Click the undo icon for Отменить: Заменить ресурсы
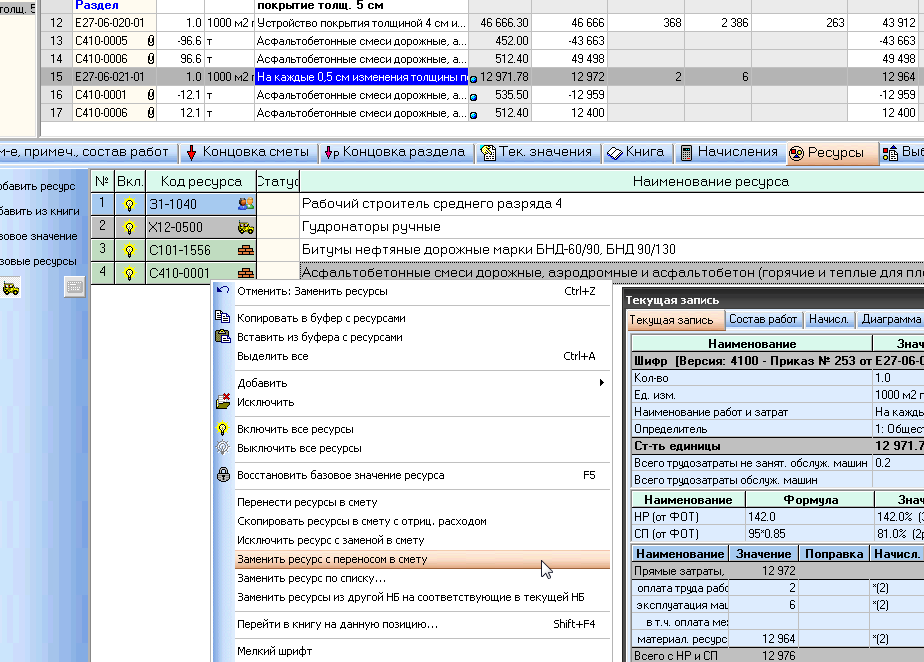This screenshot has height=662, width=924. click(x=223, y=292)
